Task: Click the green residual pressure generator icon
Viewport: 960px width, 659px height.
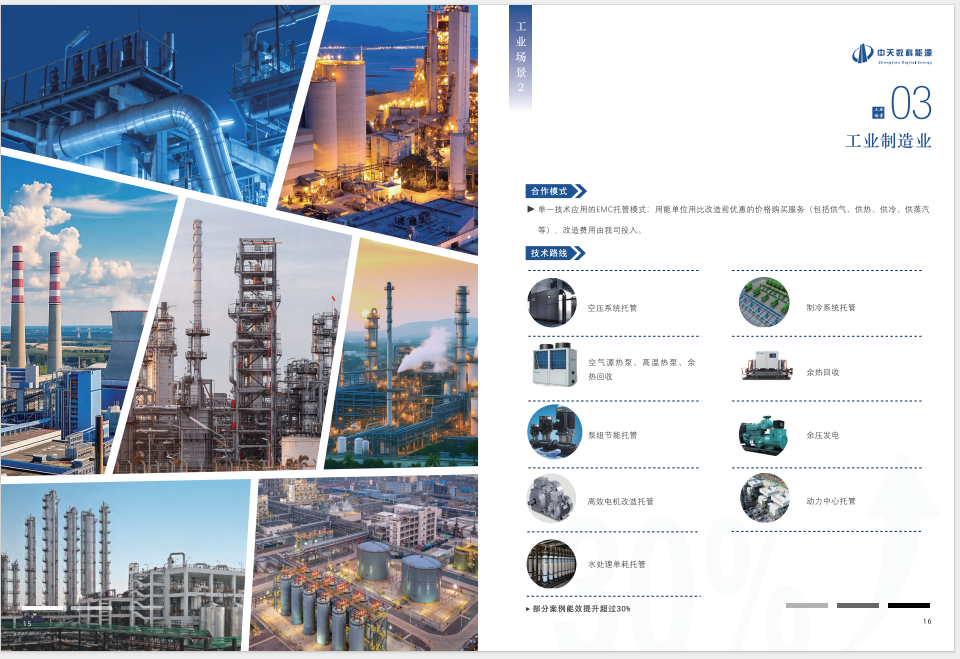Action: pyautogui.click(x=764, y=433)
